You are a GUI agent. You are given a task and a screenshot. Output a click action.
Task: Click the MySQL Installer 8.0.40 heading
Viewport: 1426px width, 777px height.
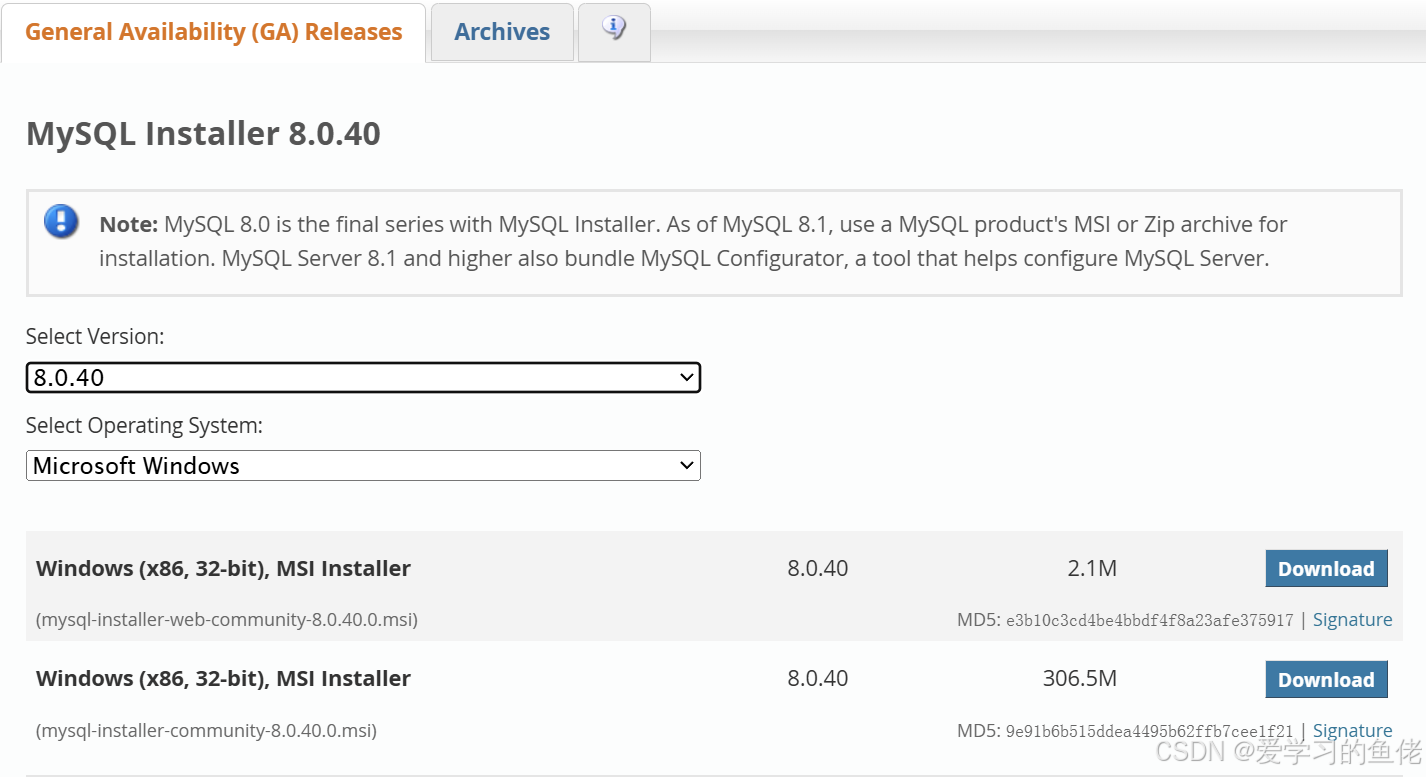[203, 134]
